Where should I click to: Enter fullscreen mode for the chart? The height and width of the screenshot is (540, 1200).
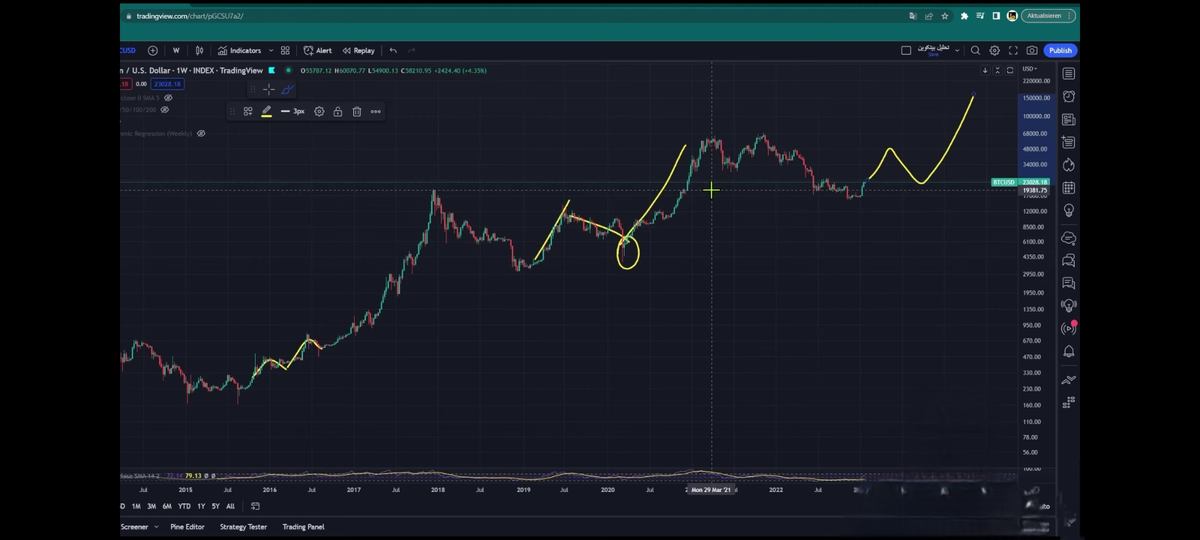coord(1013,50)
